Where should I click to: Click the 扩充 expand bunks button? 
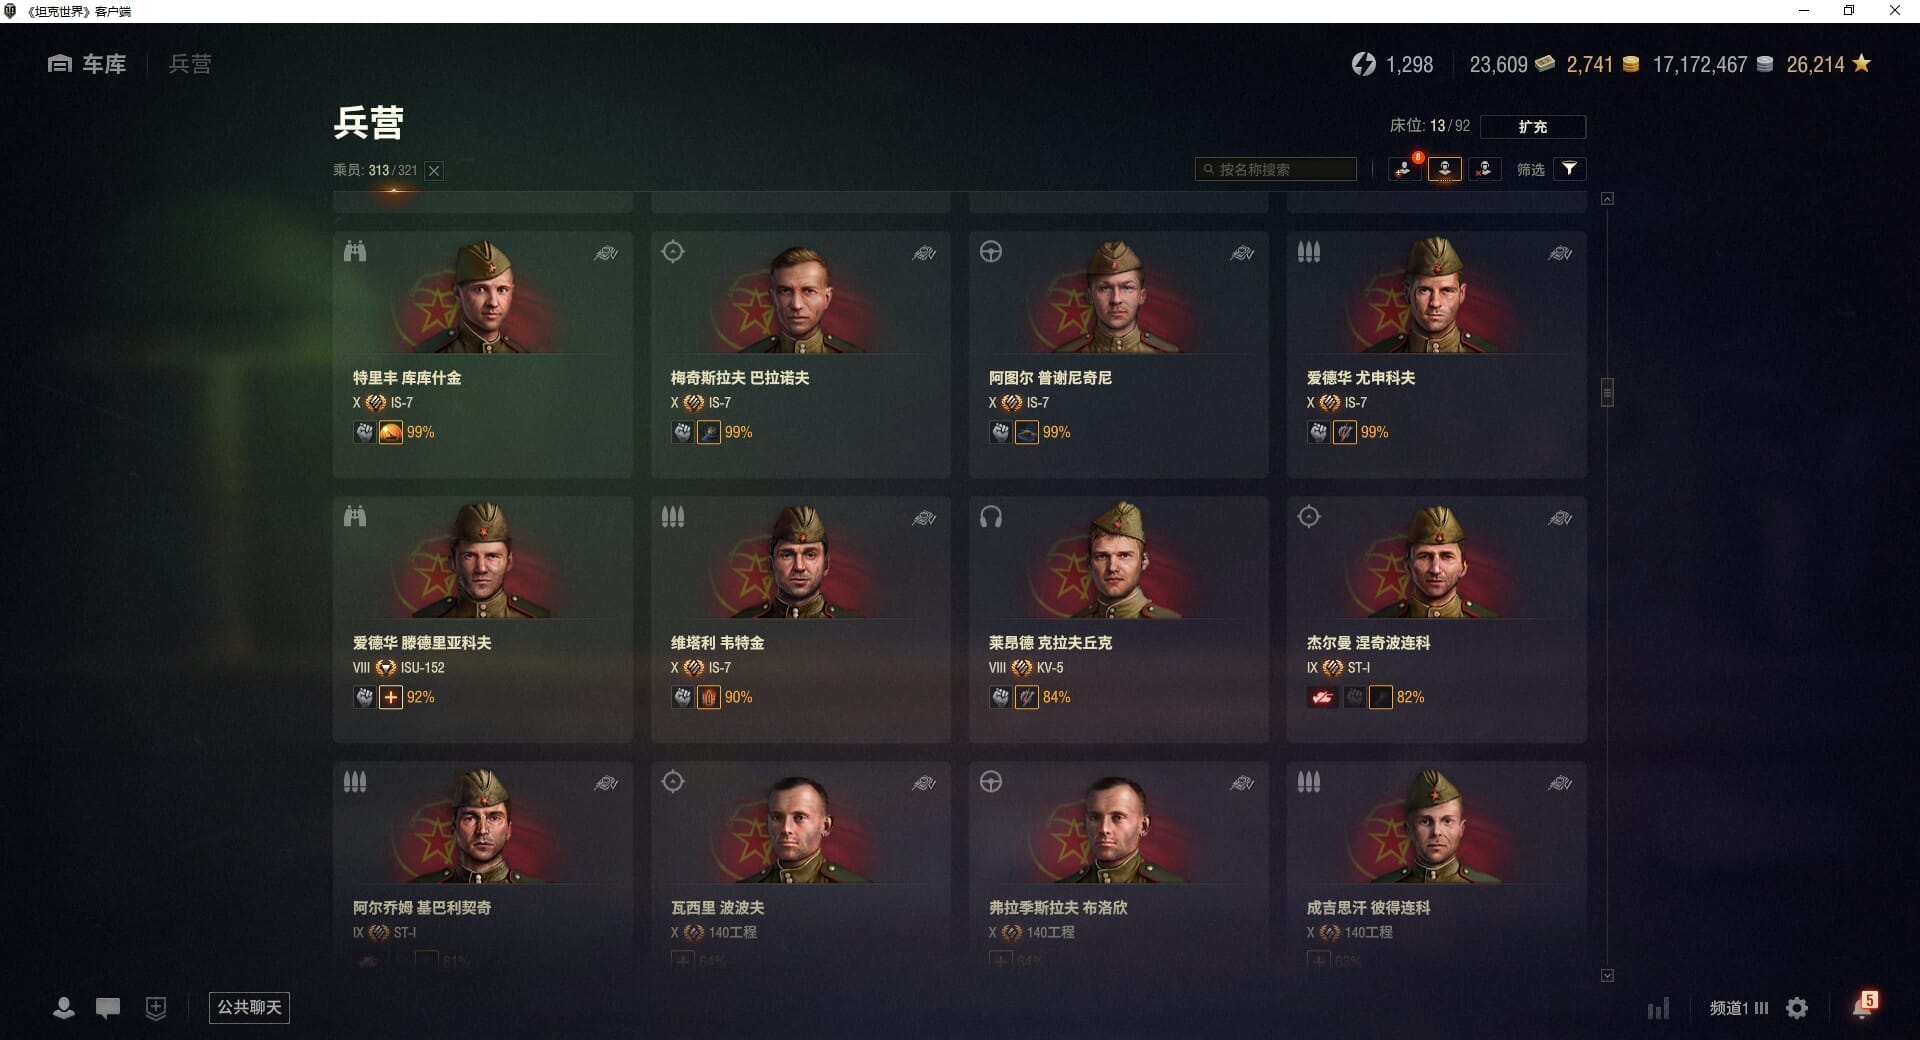point(1532,126)
